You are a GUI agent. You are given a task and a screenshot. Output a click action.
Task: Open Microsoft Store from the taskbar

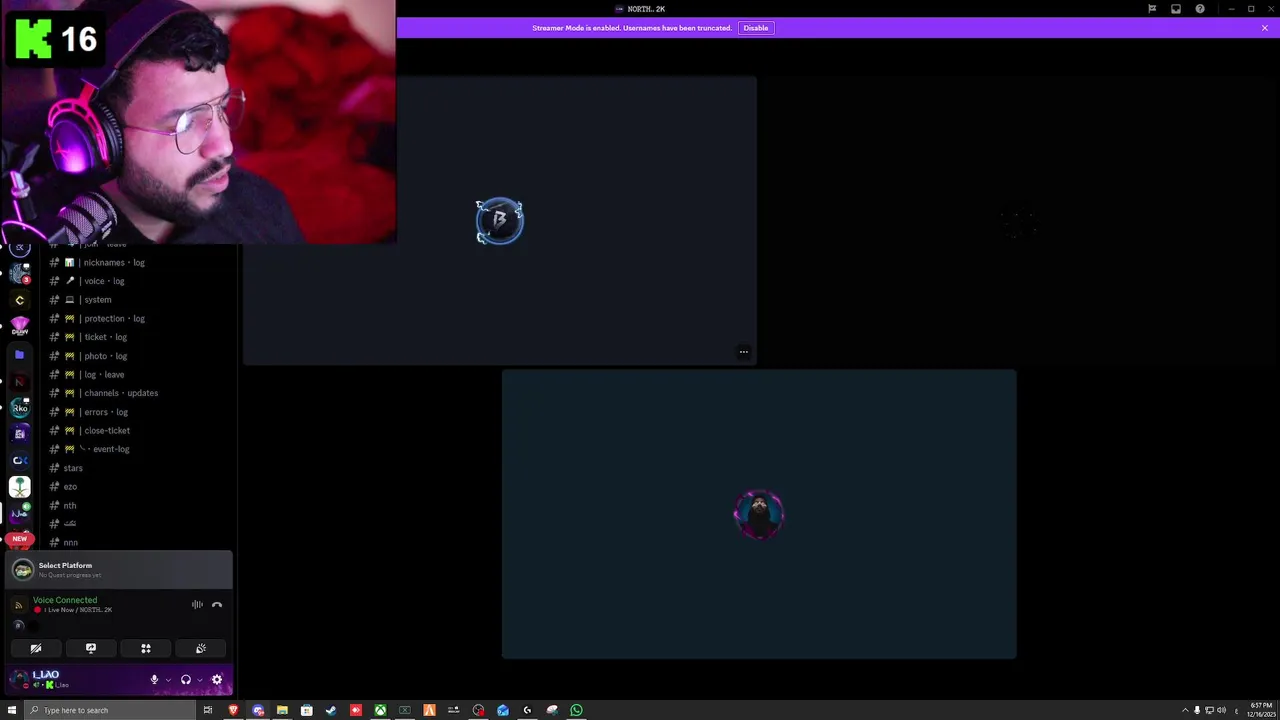pos(307,710)
